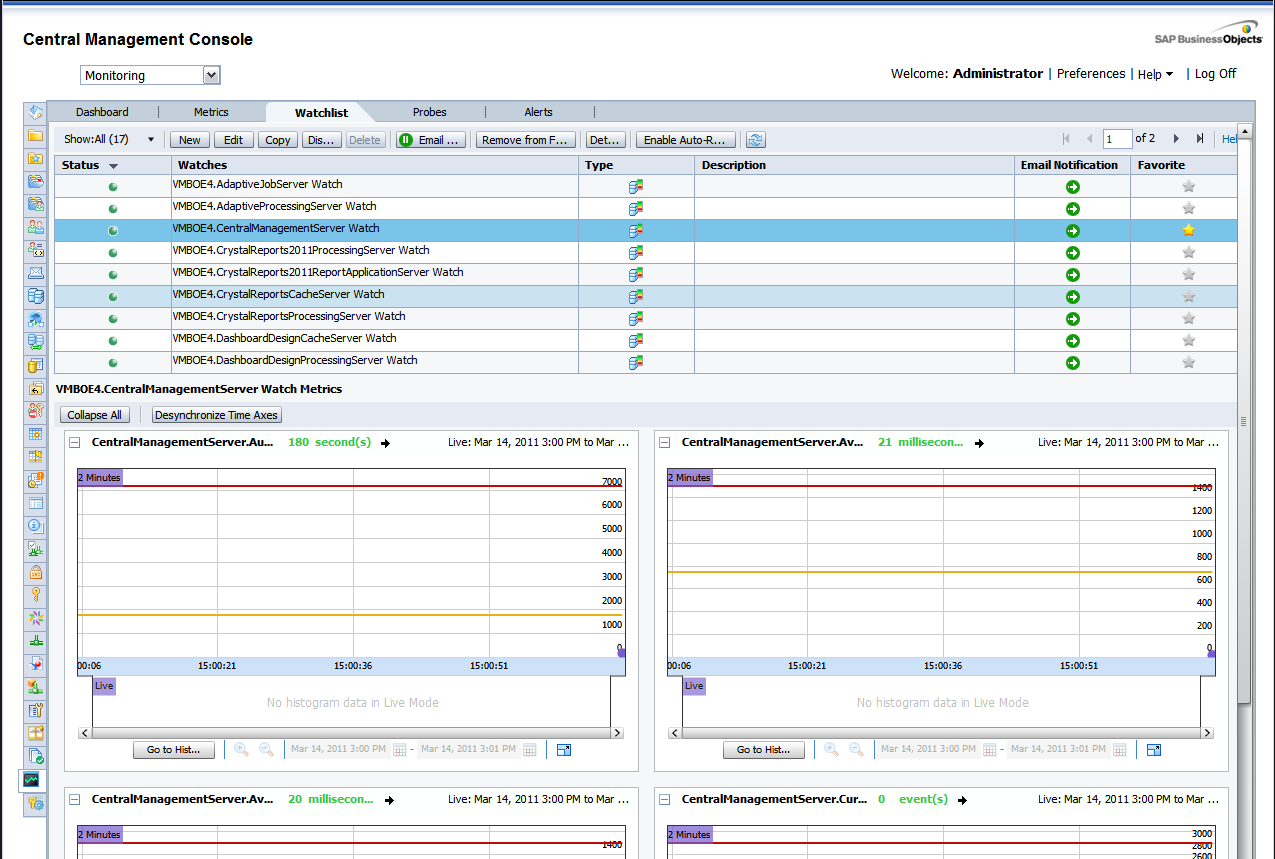Open the golden key sidebar icon
The height and width of the screenshot is (859, 1275).
35,595
